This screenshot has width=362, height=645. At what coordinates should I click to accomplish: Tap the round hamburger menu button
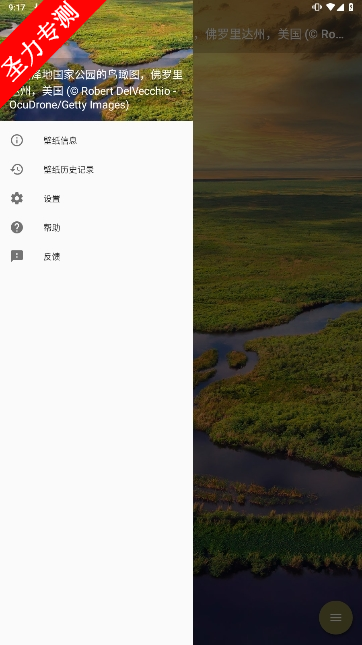[x=336, y=617]
